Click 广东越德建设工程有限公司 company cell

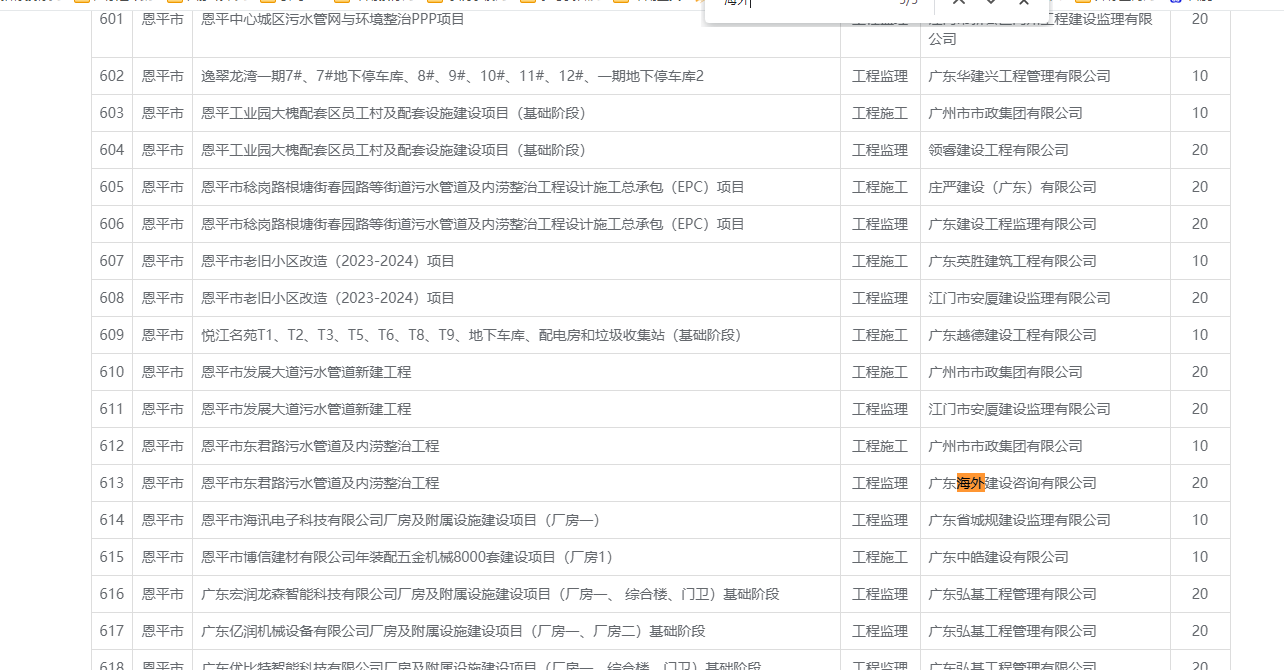[x=1012, y=335]
